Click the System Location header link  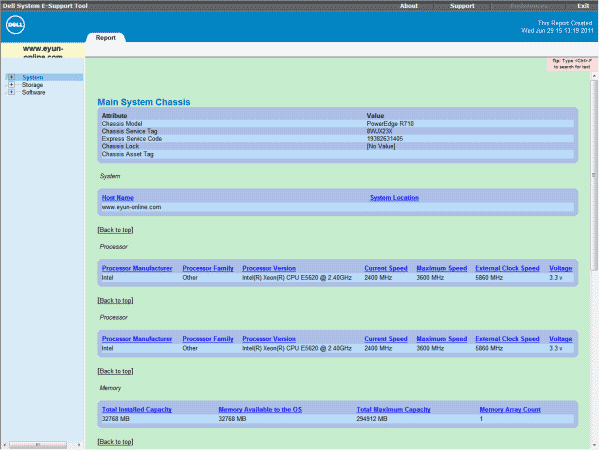[x=394, y=197]
